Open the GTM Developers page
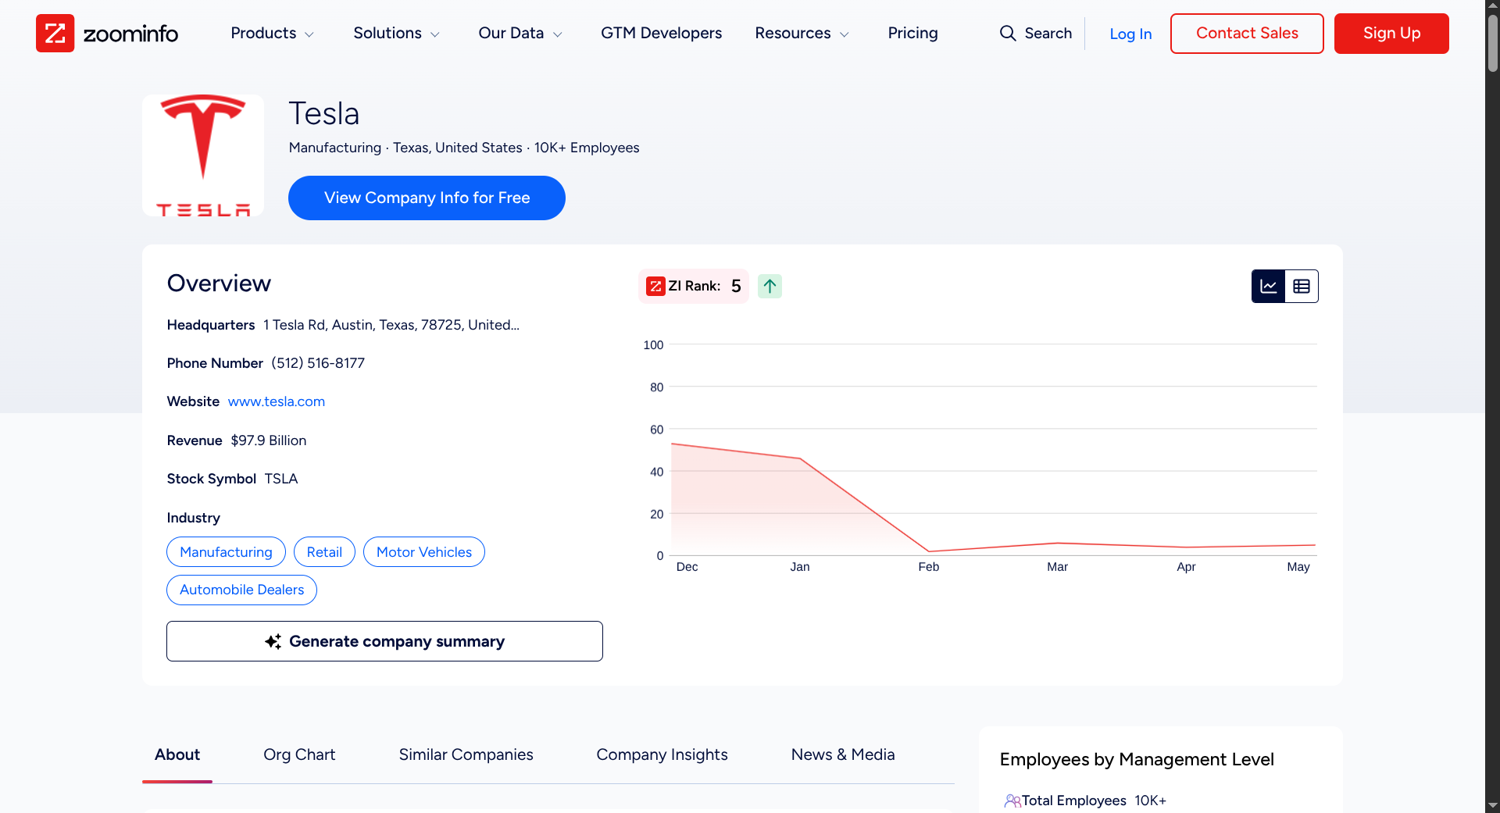This screenshot has width=1500, height=813. [661, 33]
